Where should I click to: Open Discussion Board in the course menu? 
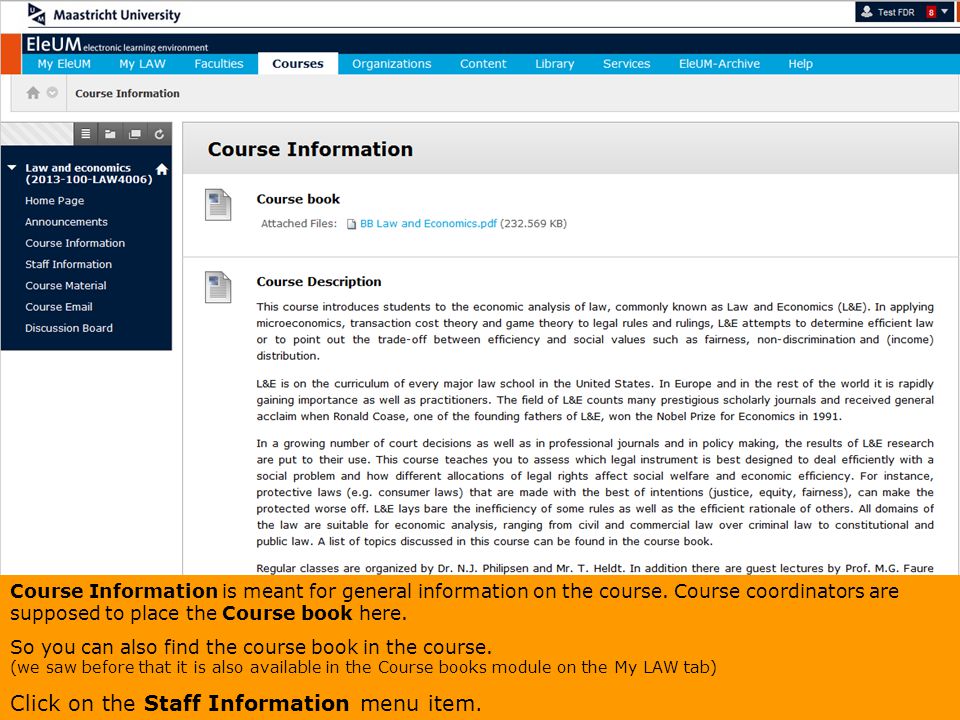69,328
